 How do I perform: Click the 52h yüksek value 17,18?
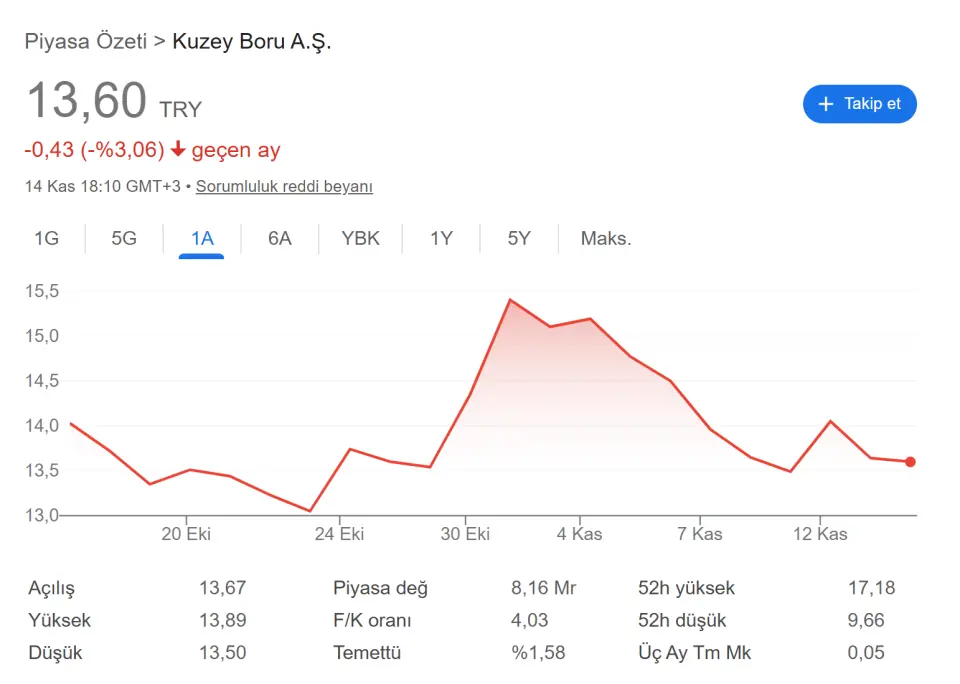(871, 588)
